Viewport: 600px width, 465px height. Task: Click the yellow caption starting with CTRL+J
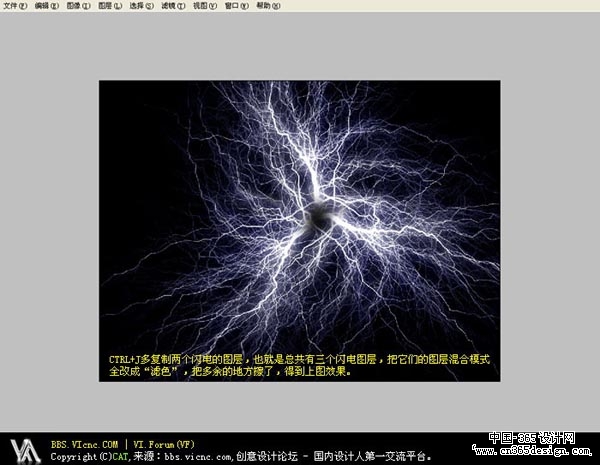pyautogui.click(x=299, y=365)
